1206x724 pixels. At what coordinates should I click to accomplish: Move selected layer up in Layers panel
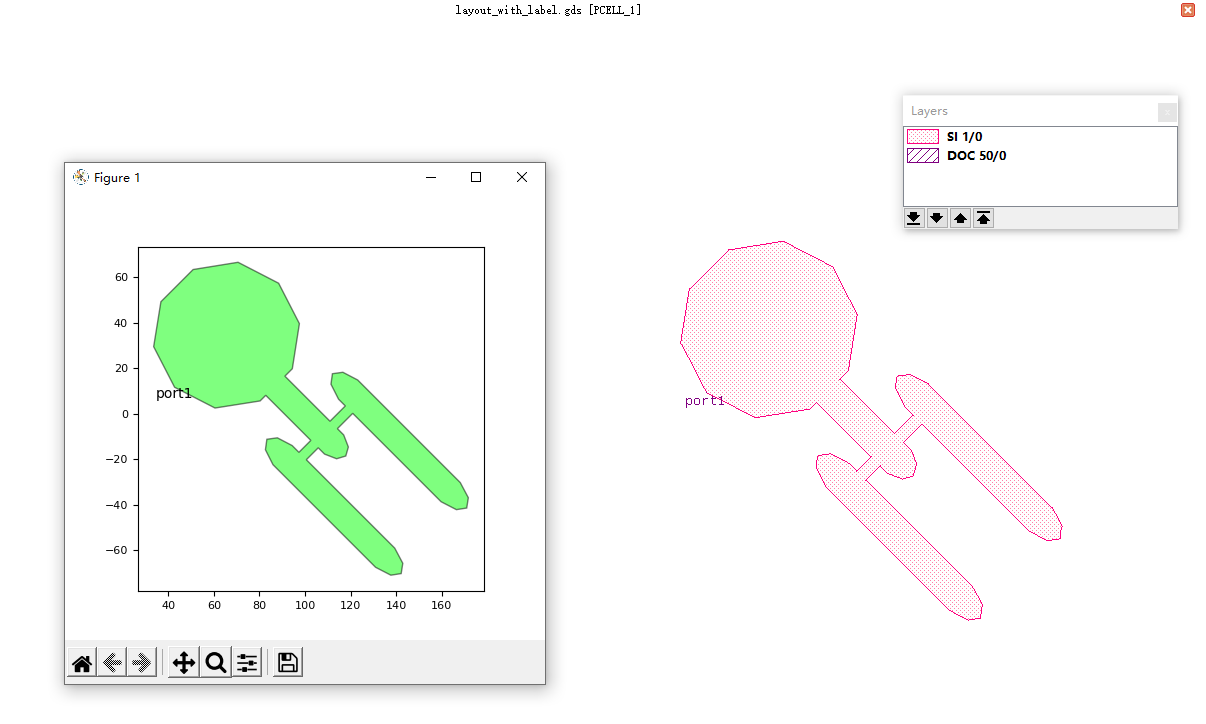click(x=960, y=218)
